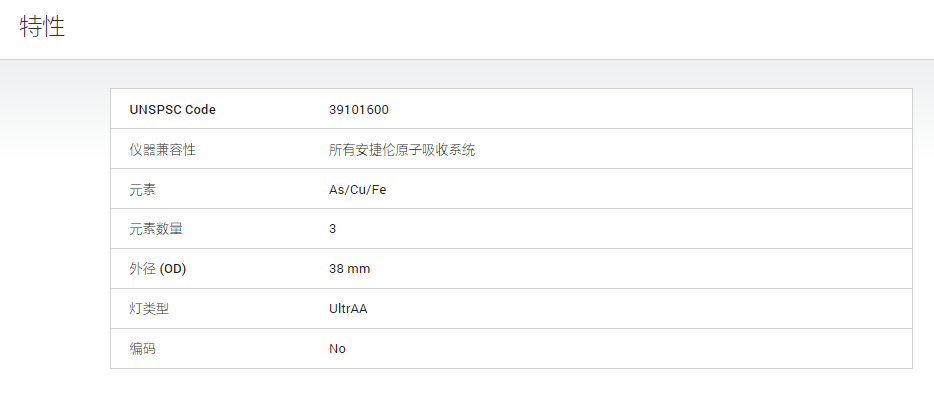Viewport: 934px width, 419px height.
Task: Click the UltrAA lamp type value
Action: point(348,309)
